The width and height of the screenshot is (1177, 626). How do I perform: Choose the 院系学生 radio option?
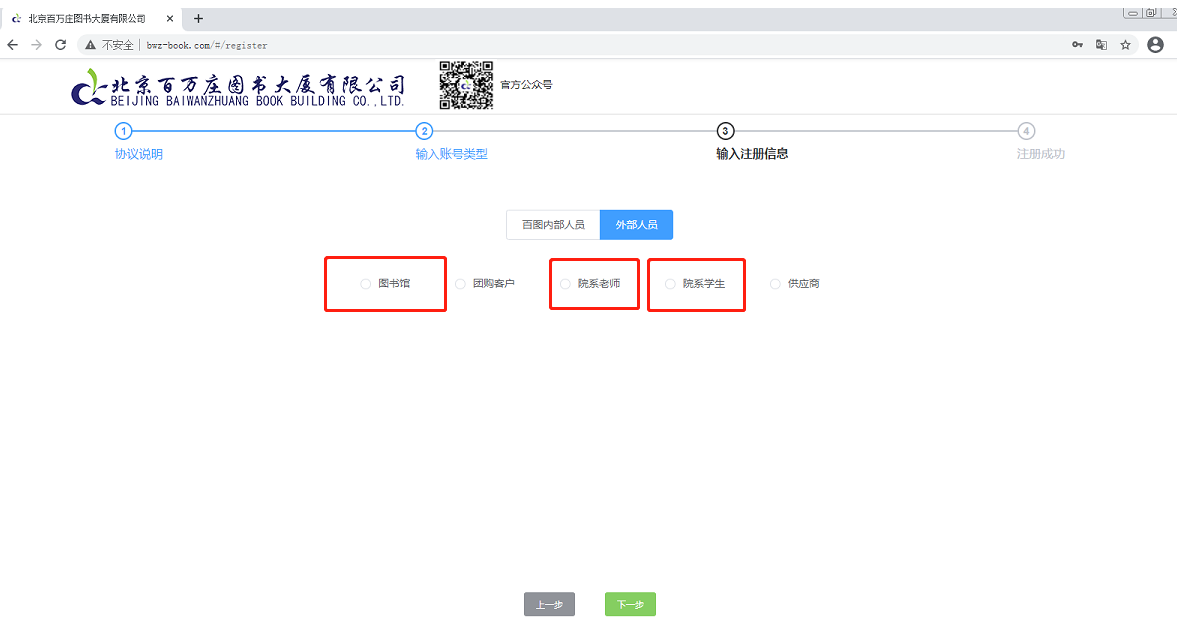[x=671, y=284]
